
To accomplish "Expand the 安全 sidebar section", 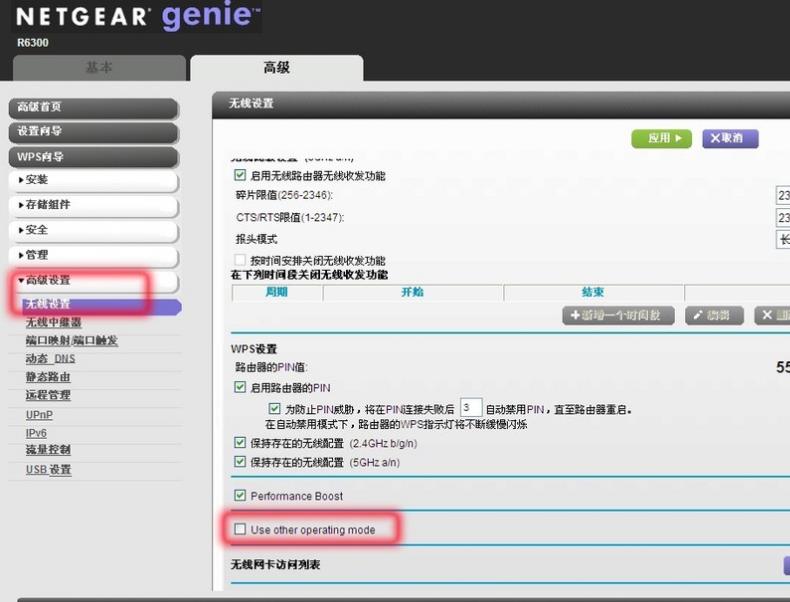I will tap(94, 230).
